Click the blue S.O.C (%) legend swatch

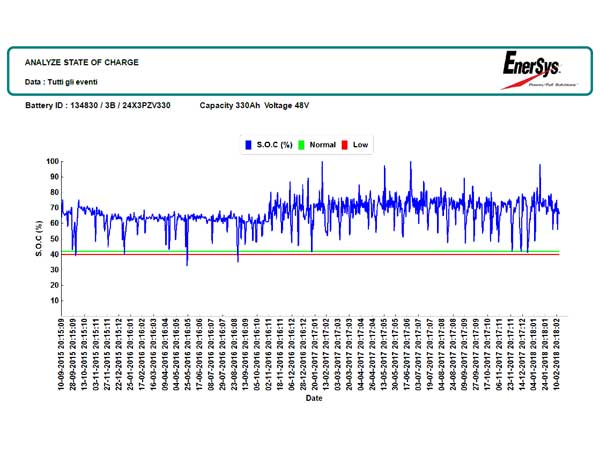tap(246, 145)
